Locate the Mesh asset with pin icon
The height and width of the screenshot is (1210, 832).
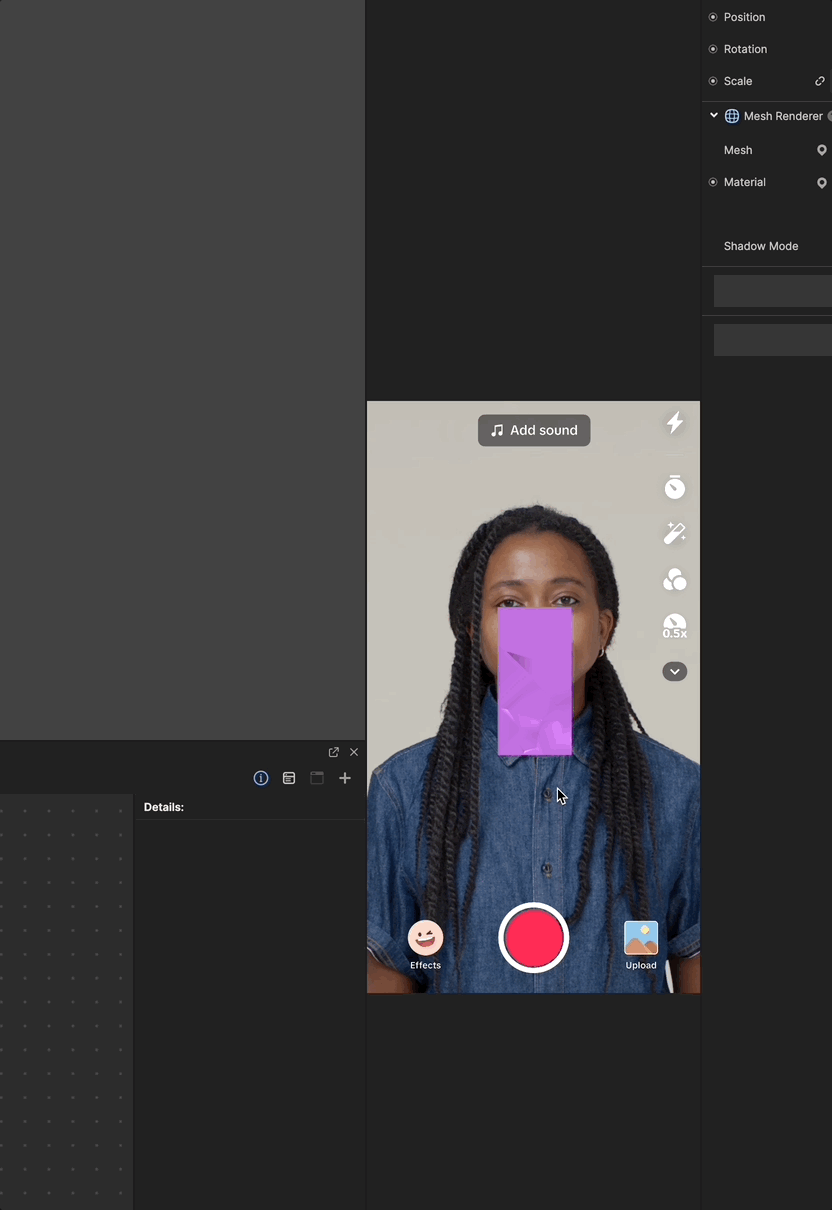point(822,150)
